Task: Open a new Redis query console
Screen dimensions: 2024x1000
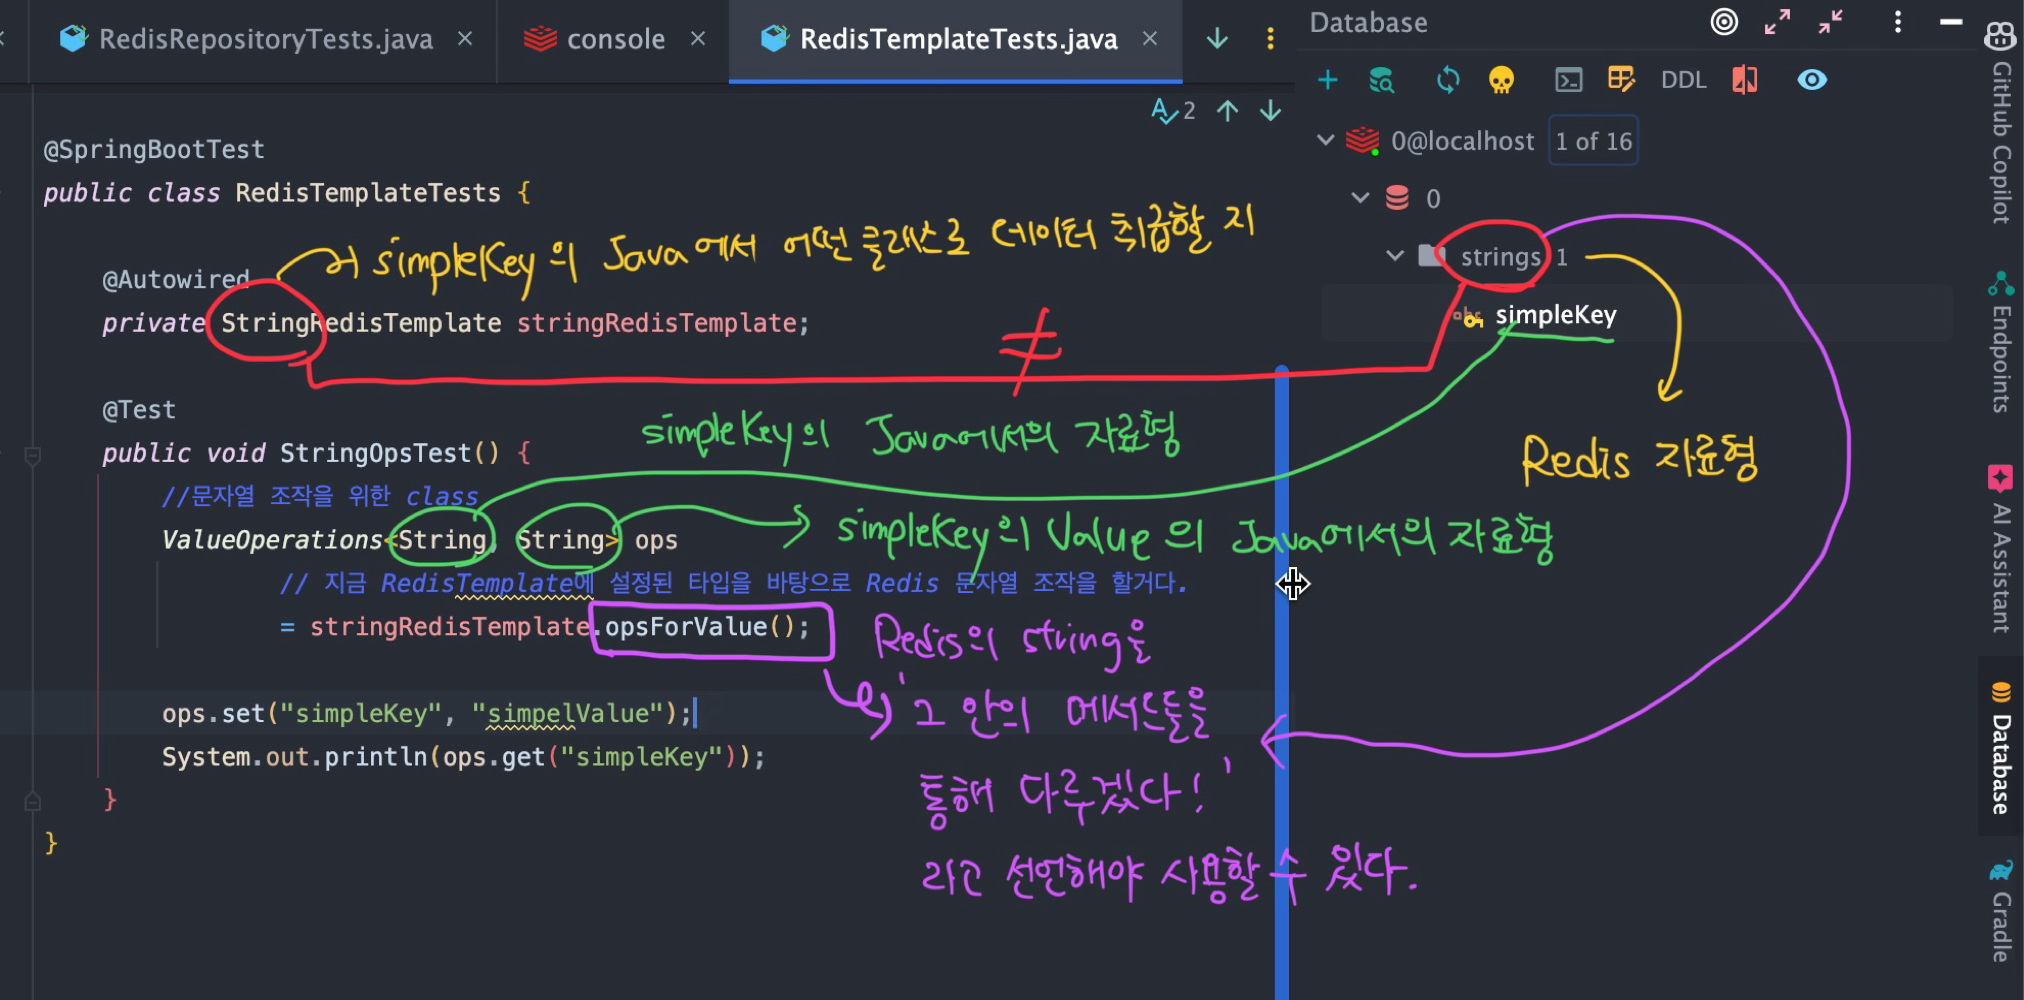Action: [x=1568, y=80]
